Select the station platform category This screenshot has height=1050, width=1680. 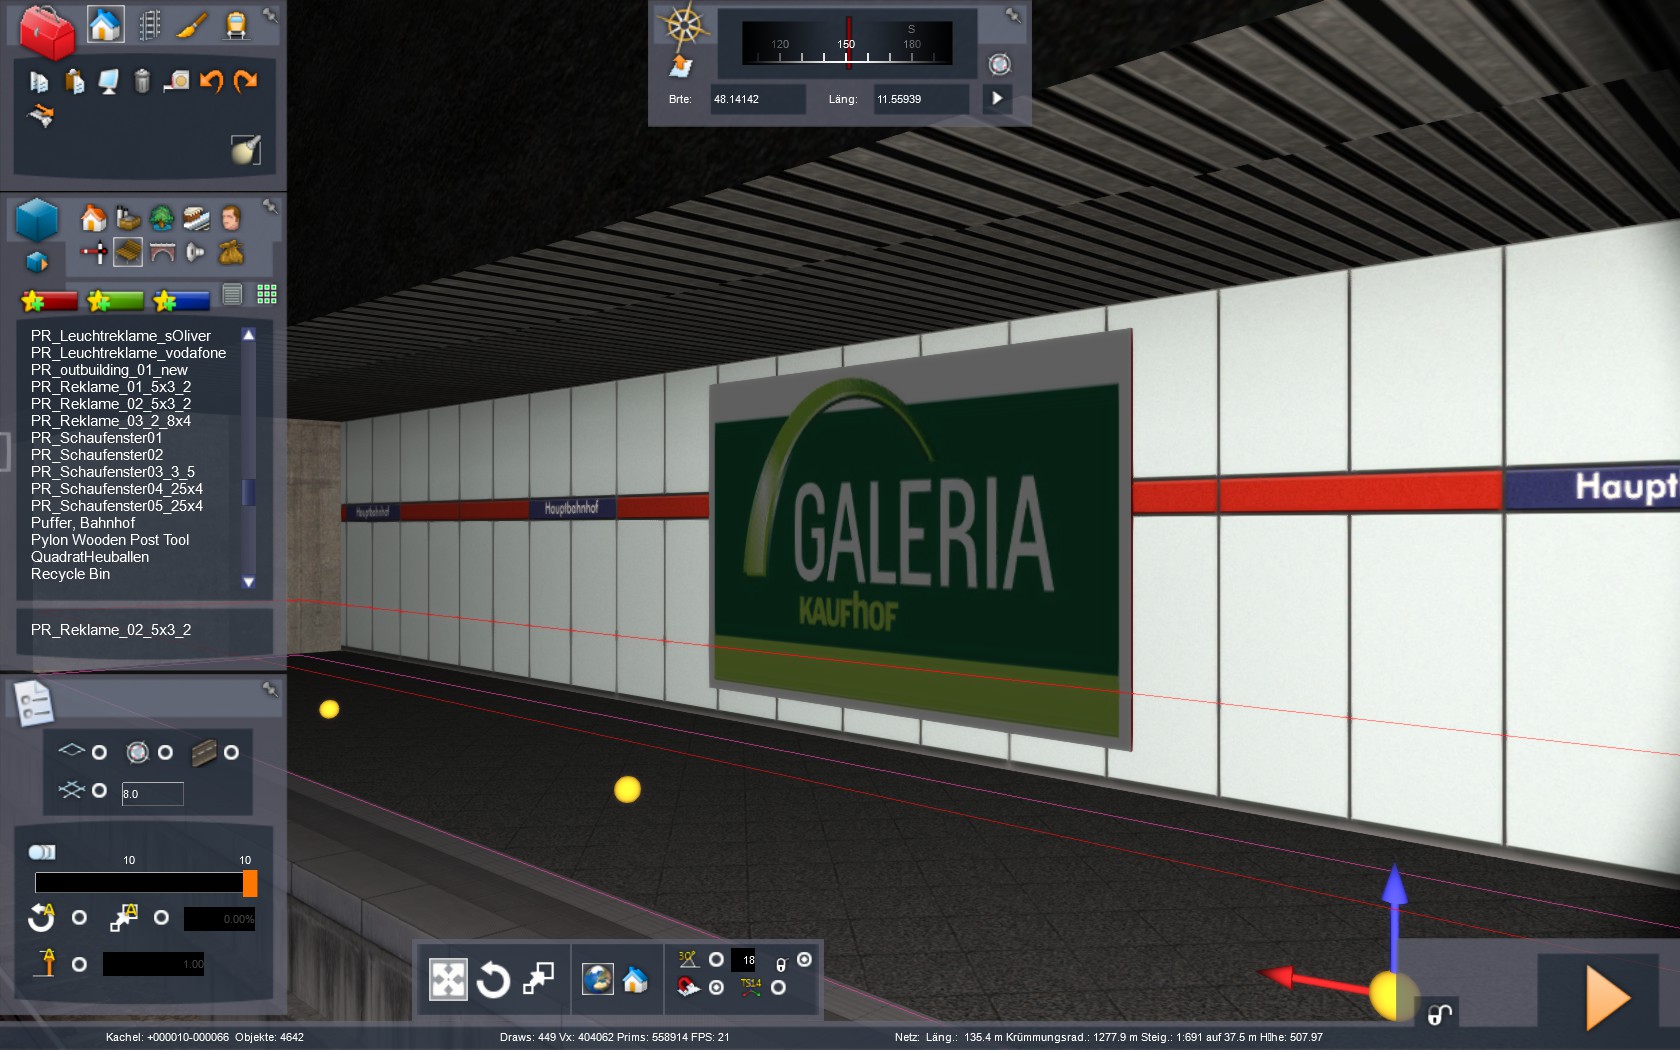pyautogui.click(x=196, y=218)
